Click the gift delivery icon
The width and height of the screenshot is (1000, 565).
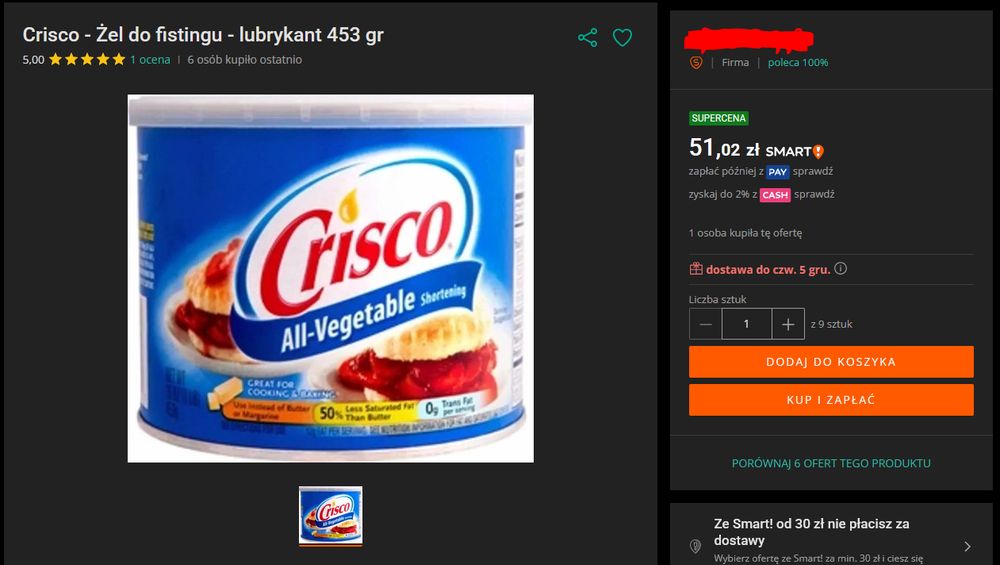[x=696, y=269]
